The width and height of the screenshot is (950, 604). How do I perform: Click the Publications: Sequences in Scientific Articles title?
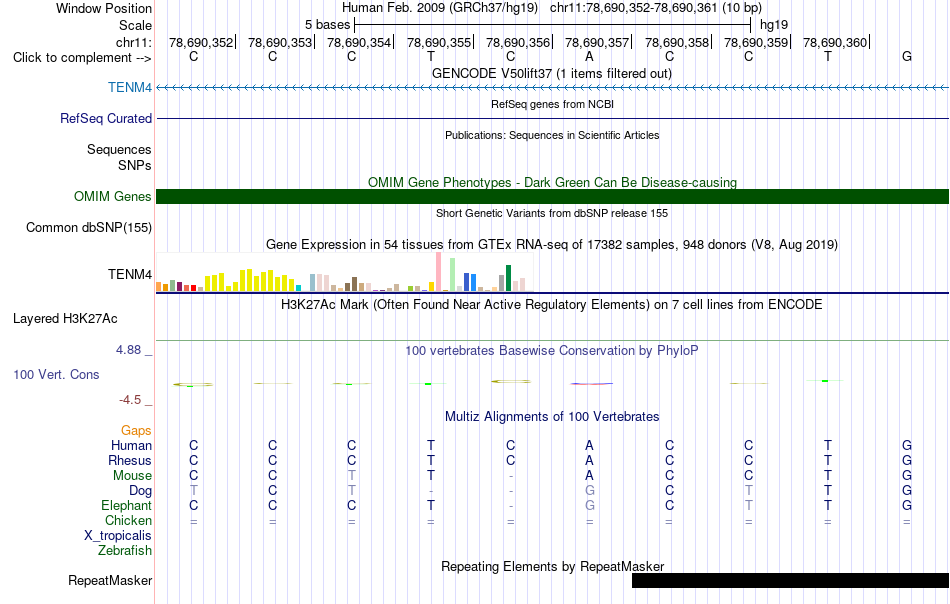552,135
